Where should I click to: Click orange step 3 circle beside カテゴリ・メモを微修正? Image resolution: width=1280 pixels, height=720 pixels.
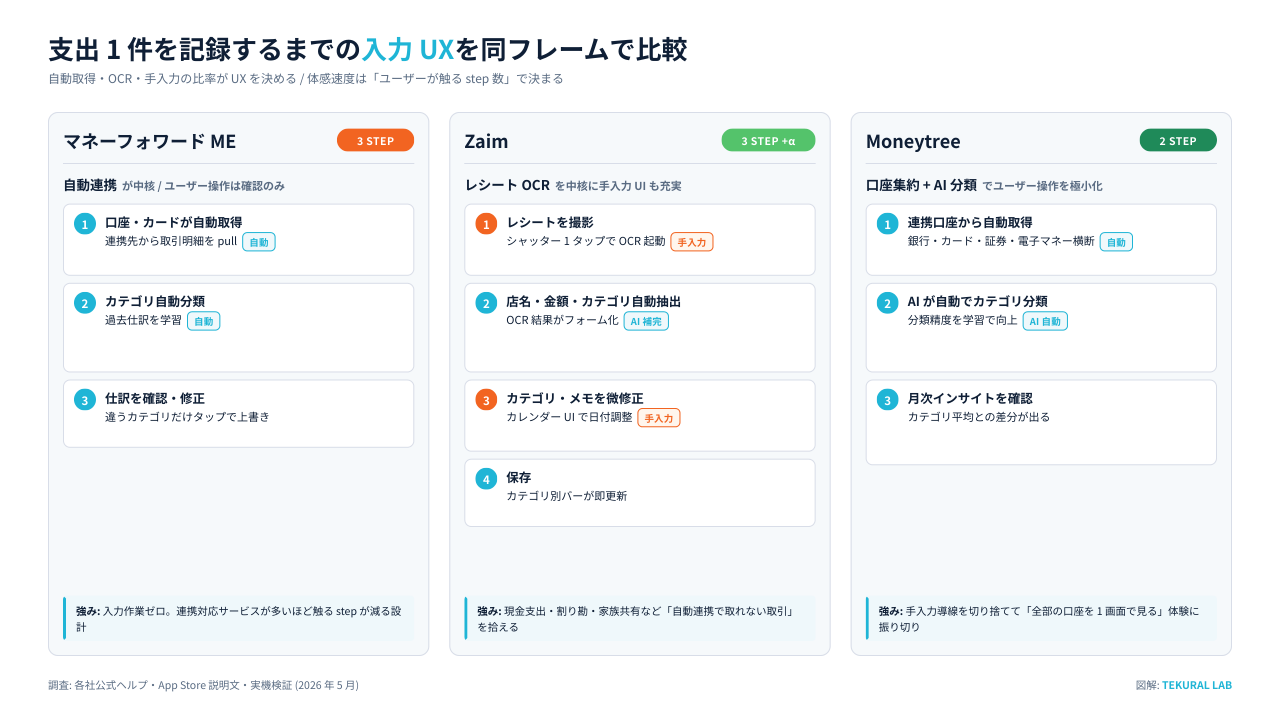(486, 400)
